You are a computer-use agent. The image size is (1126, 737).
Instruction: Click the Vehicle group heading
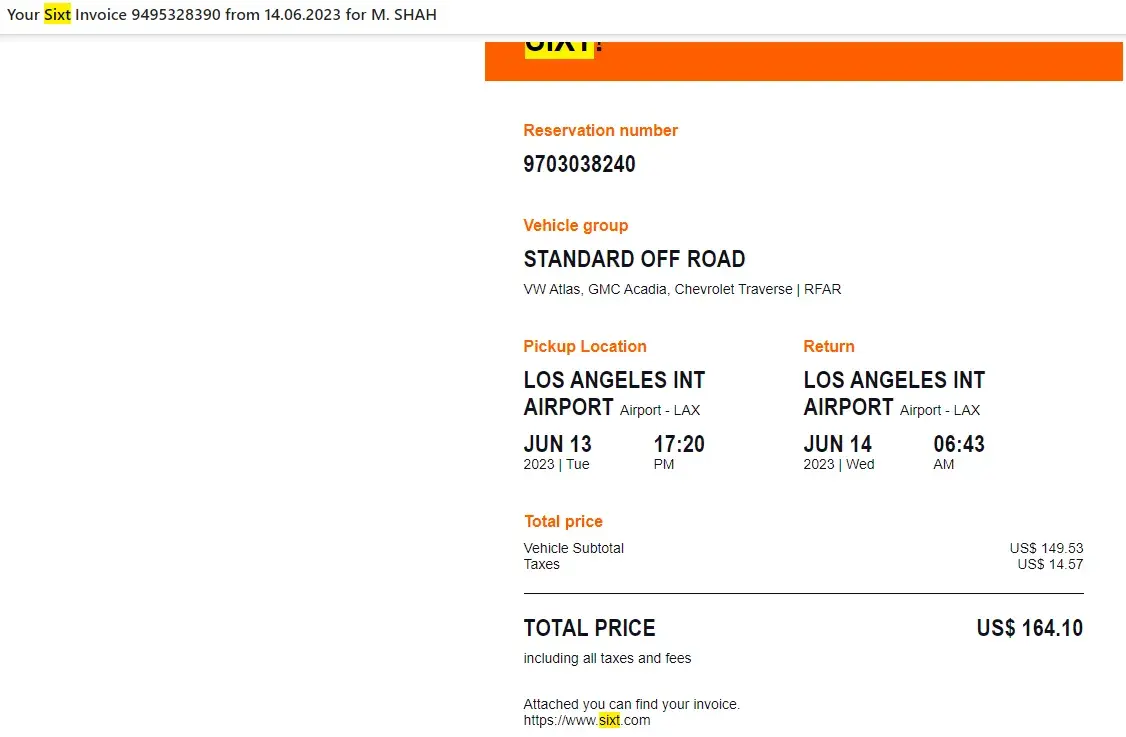click(575, 225)
